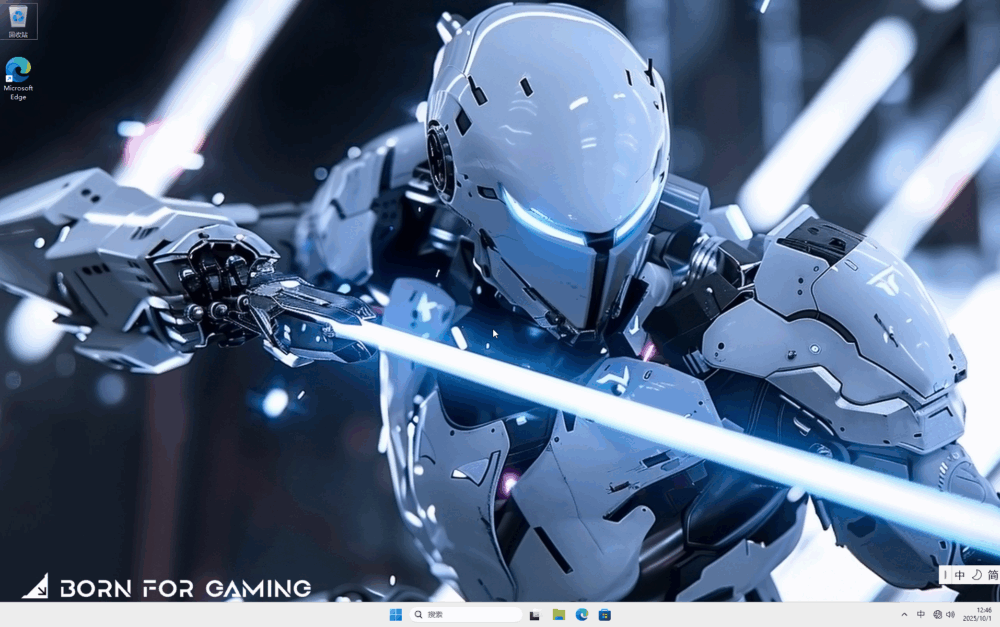Click the Show Desktop strip at the taskbar's right edge
The width and height of the screenshot is (1000, 627).
(x=997, y=614)
